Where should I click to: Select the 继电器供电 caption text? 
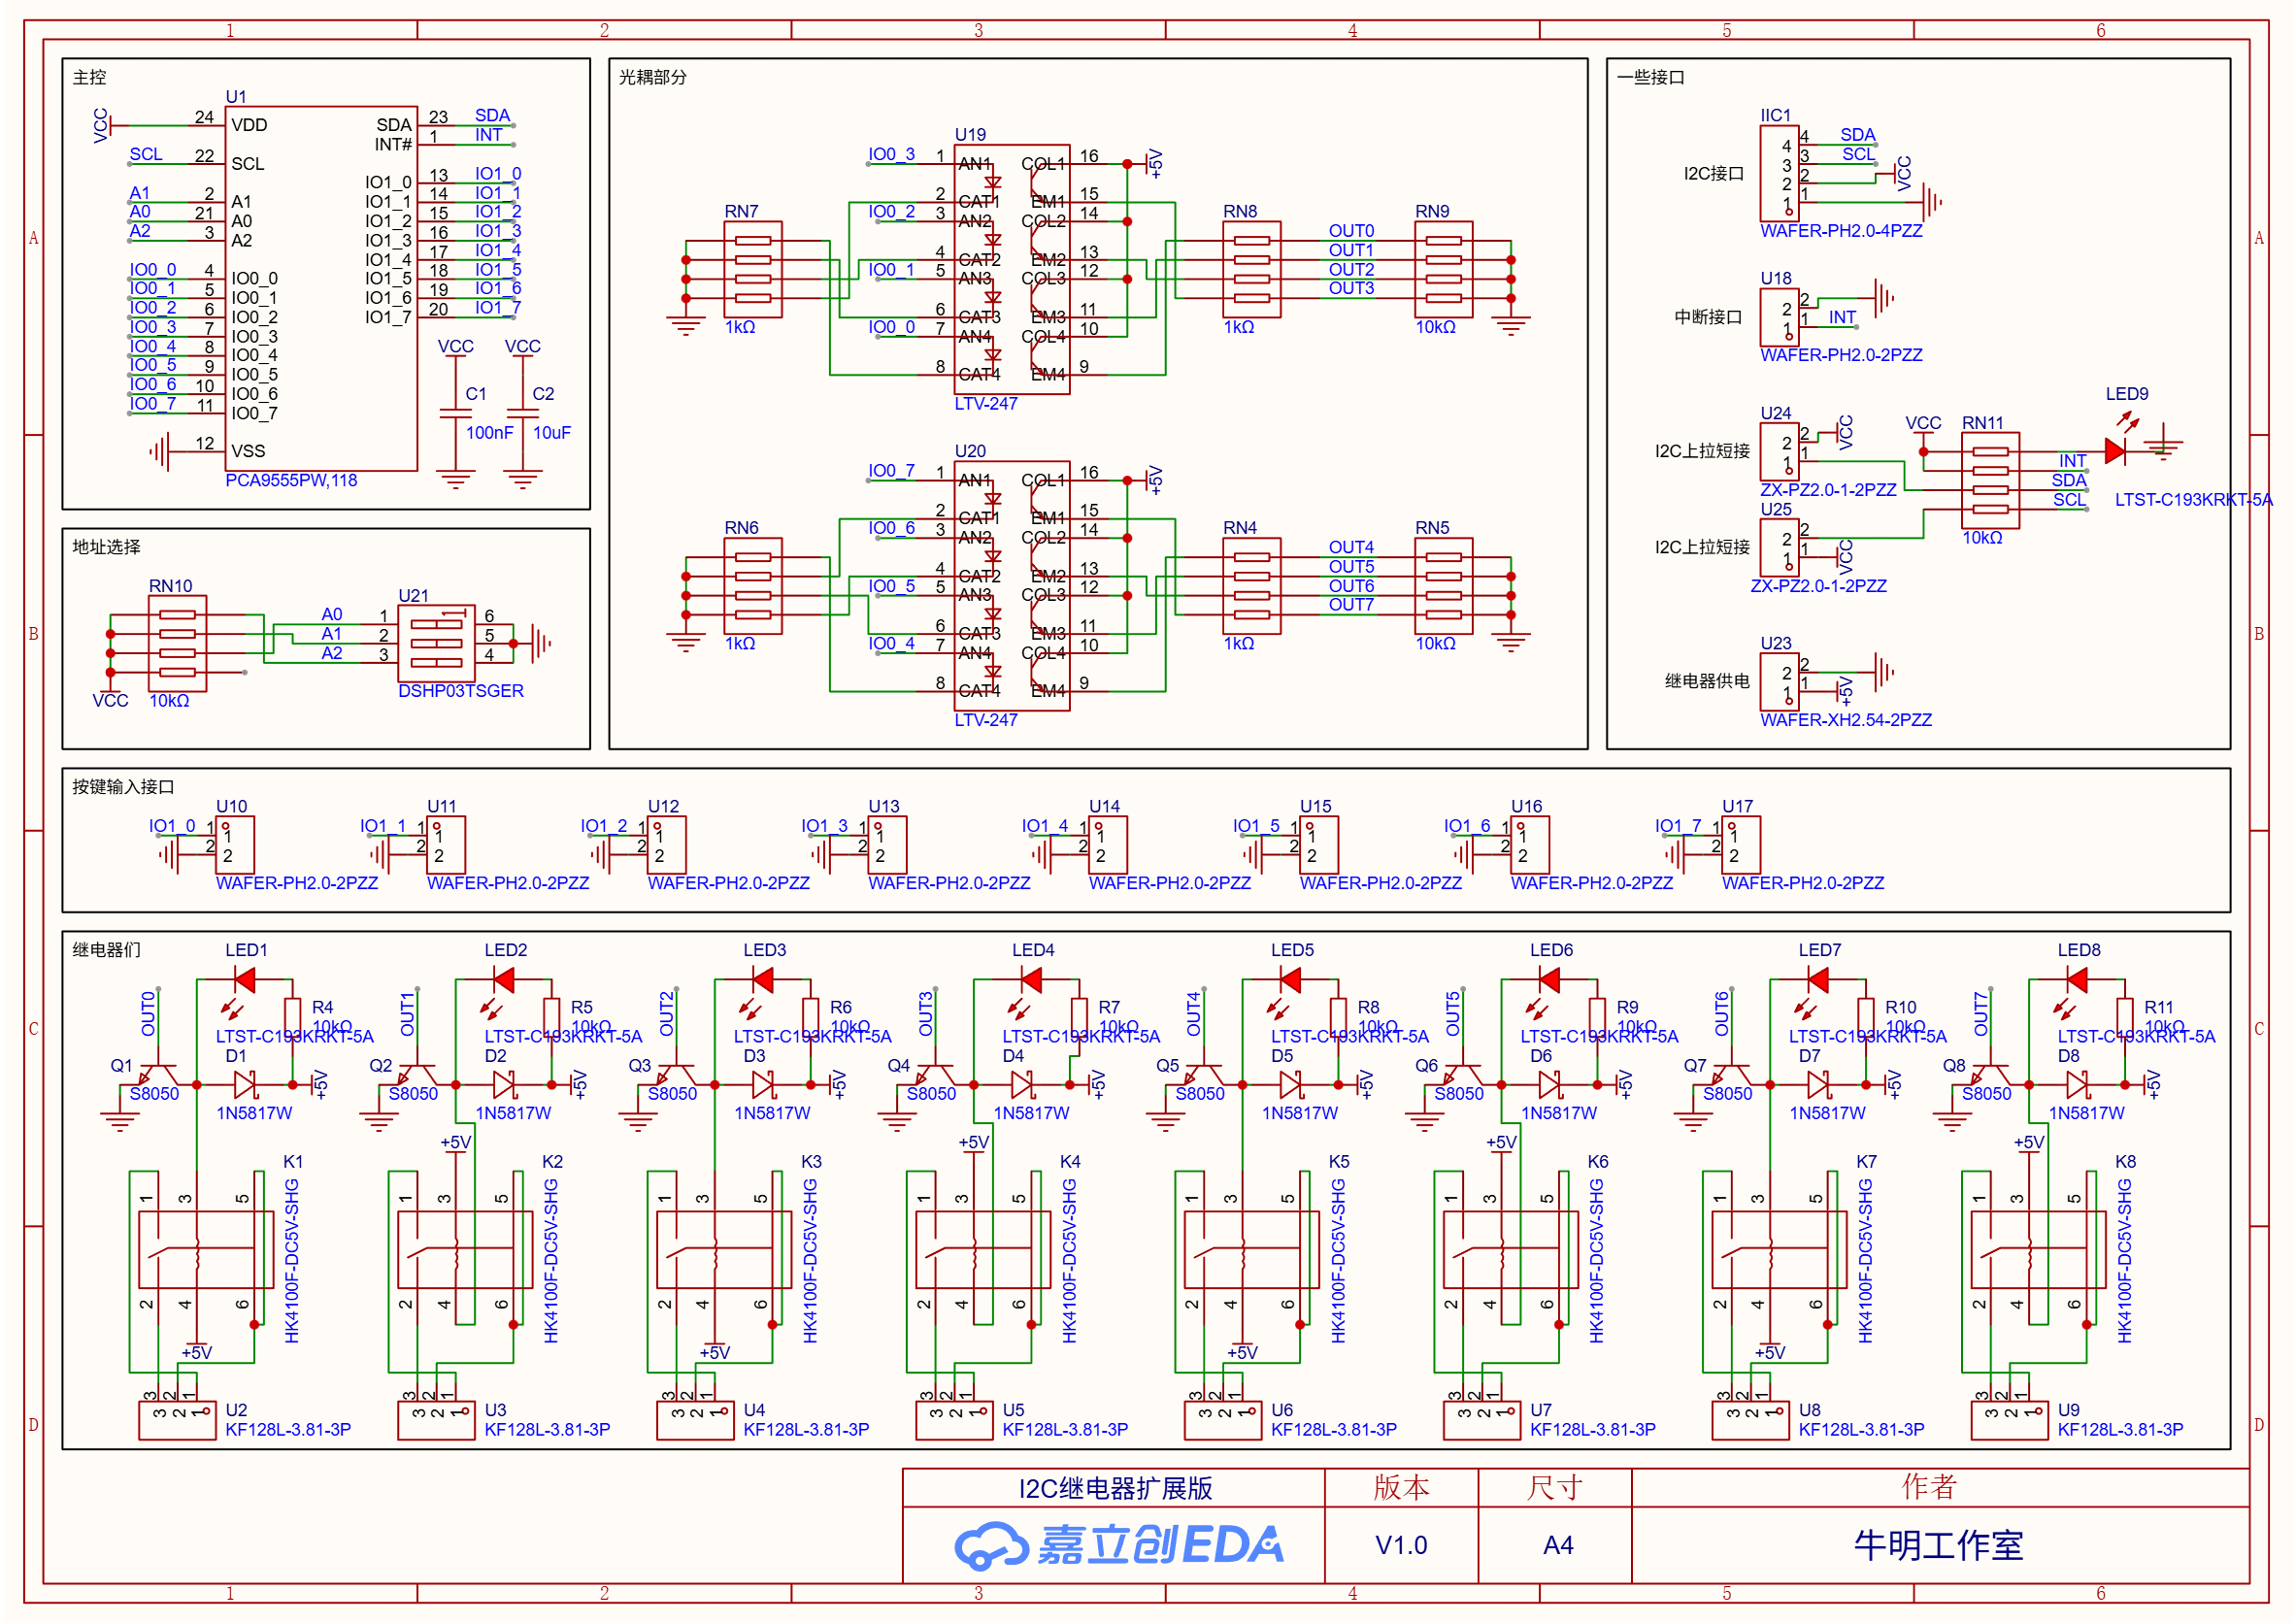[x=1707, y=682]
